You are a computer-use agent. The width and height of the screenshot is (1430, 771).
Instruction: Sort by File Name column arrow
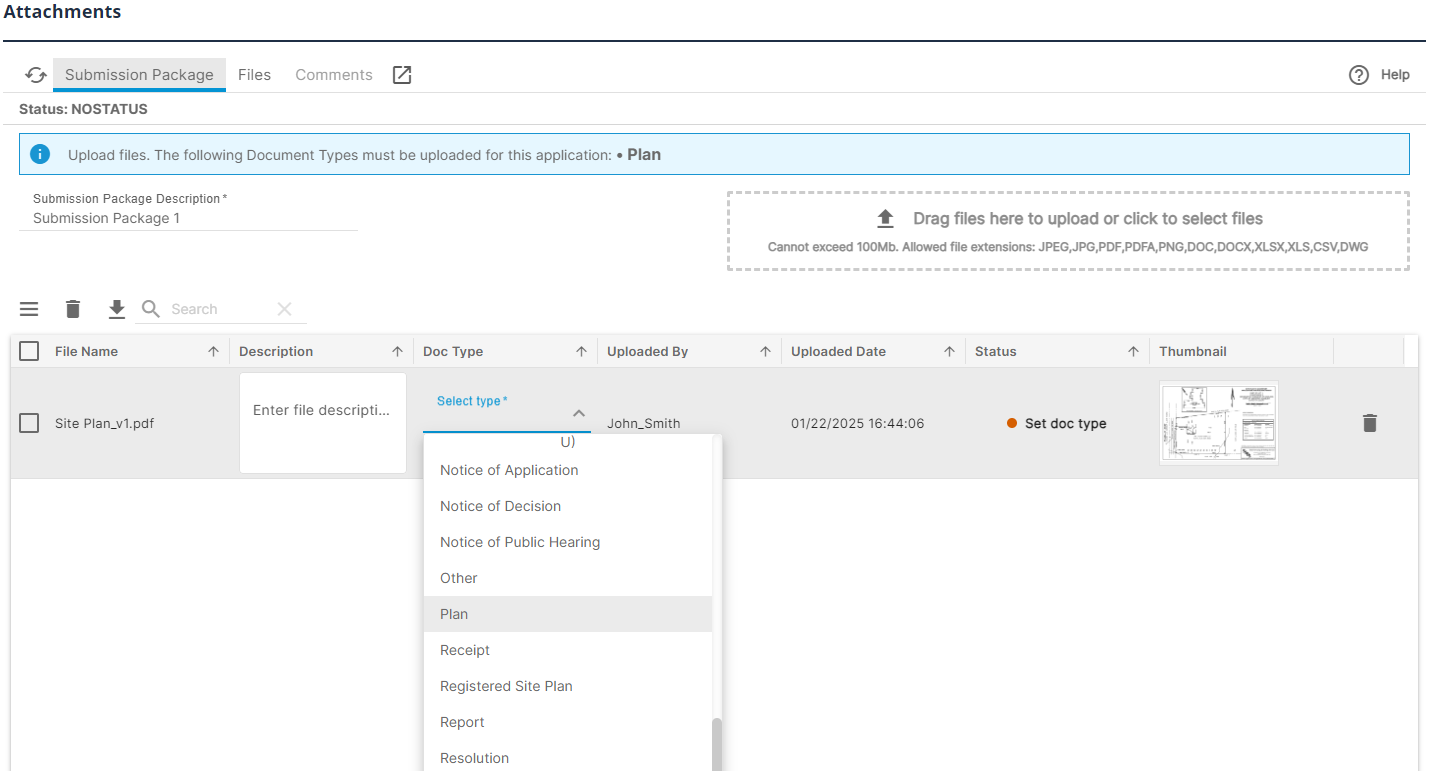[213, 351]
